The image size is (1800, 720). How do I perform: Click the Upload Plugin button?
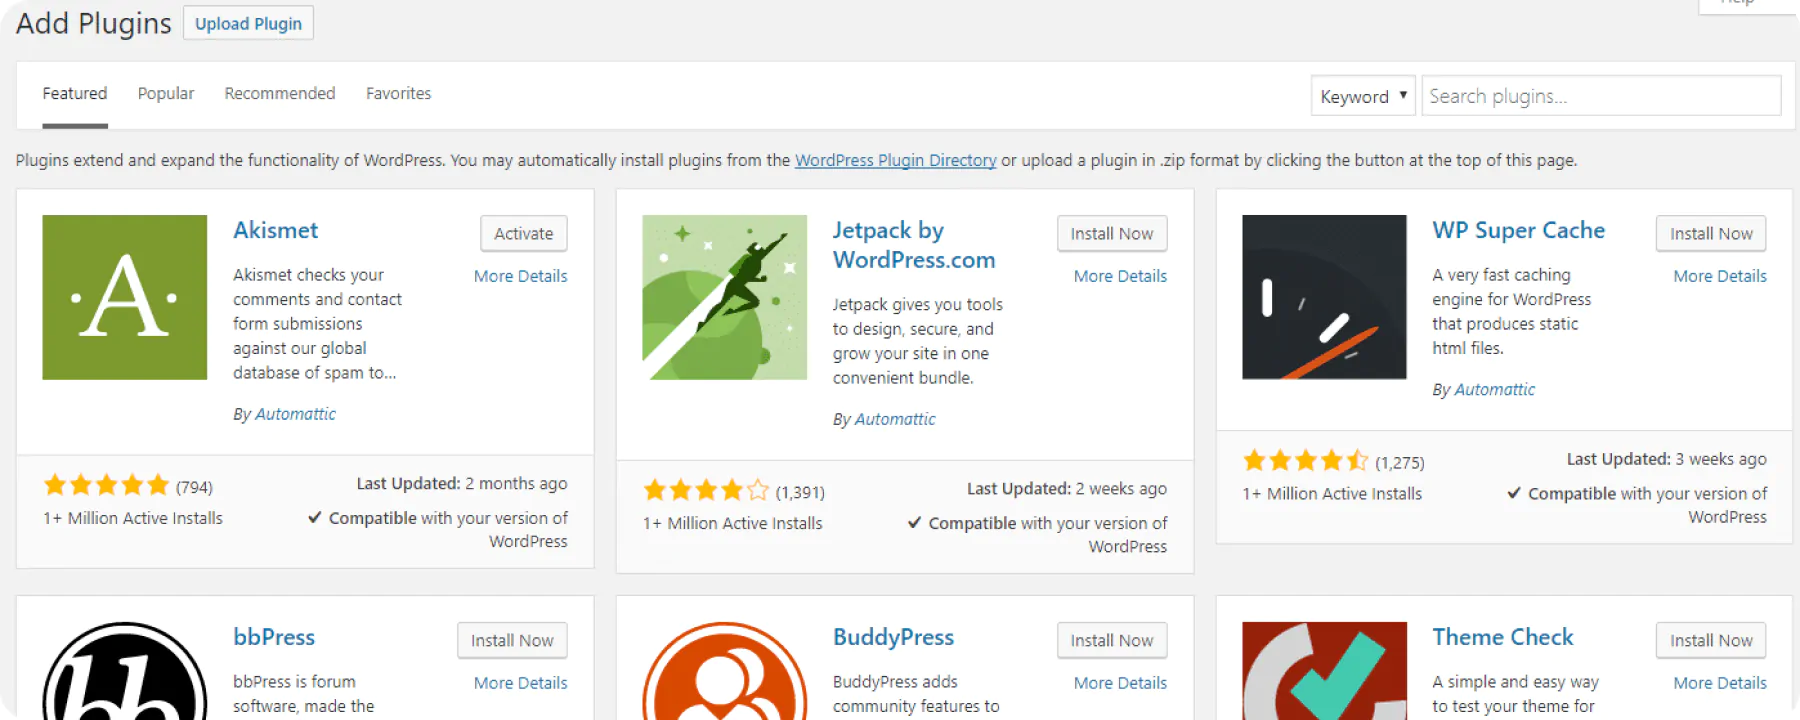pos(248,23)
